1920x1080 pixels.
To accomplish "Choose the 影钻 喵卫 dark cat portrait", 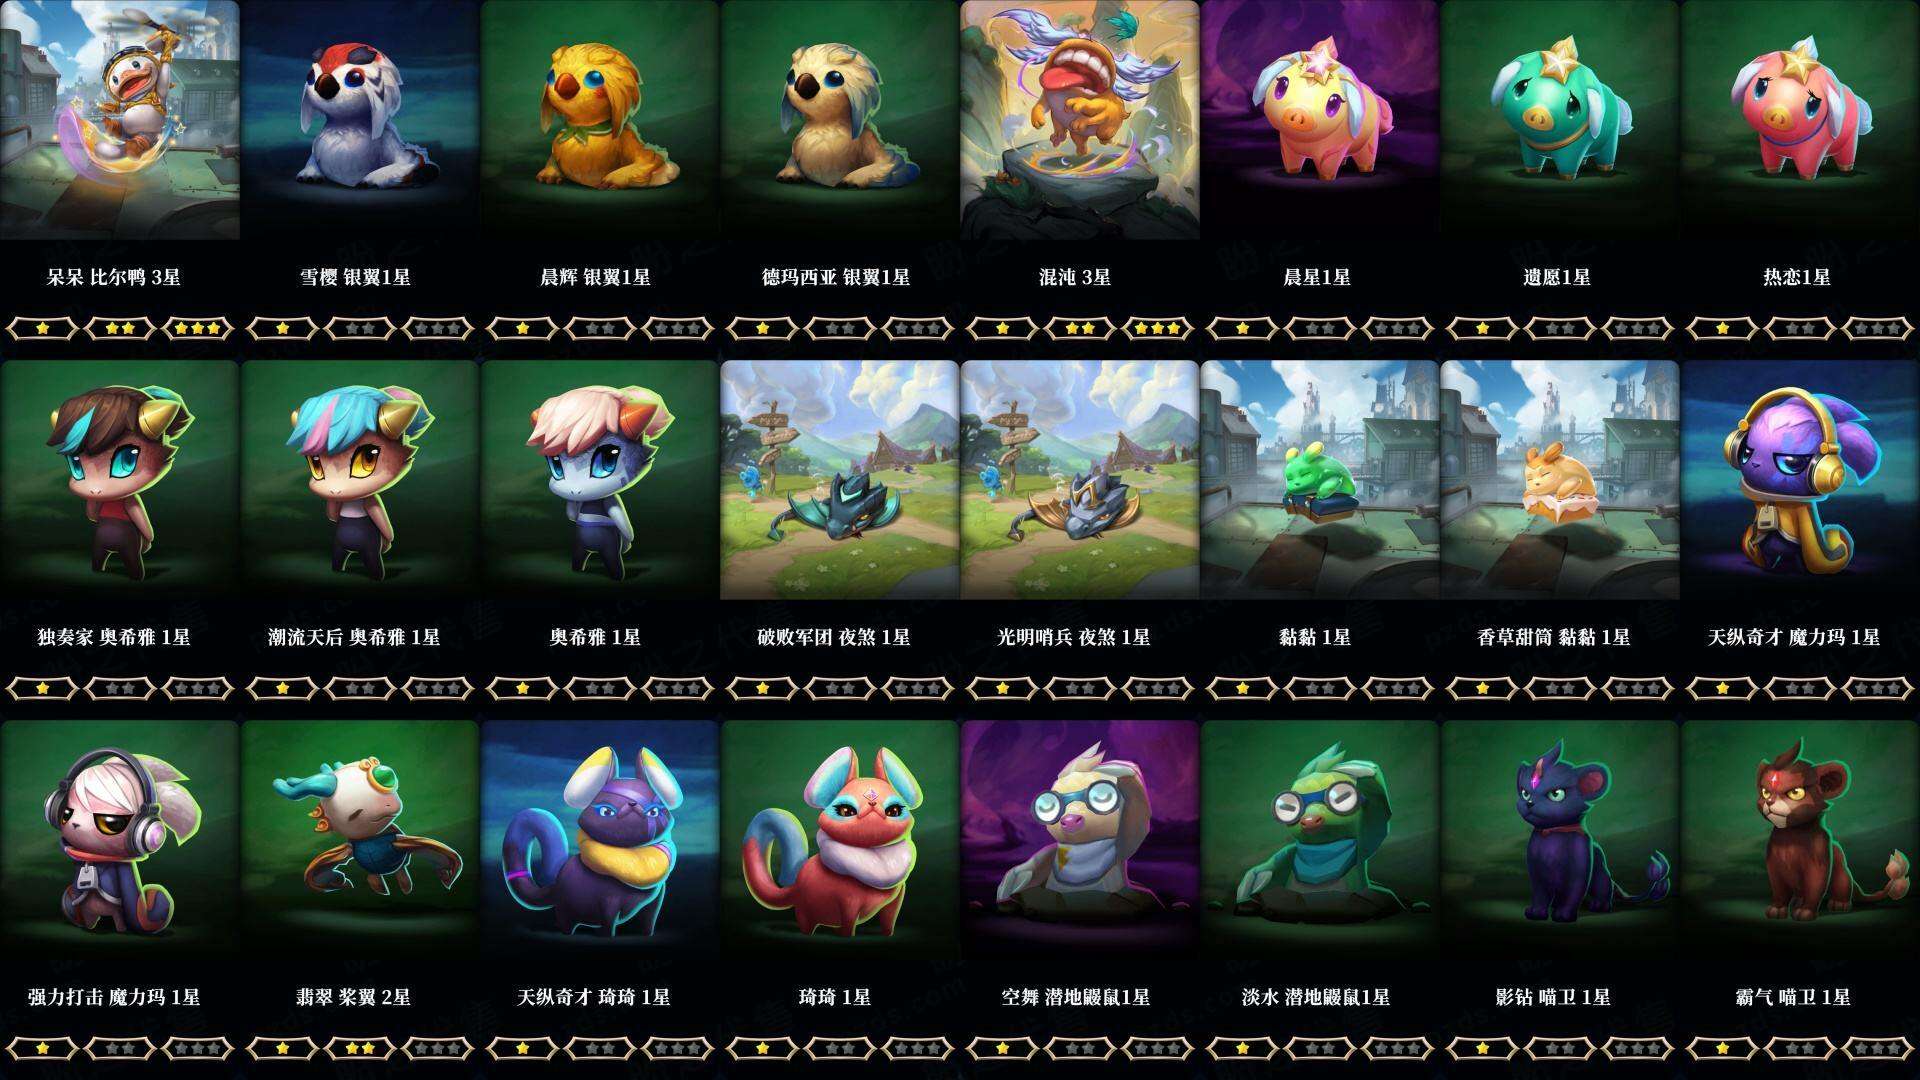I will pos(1560,840).
